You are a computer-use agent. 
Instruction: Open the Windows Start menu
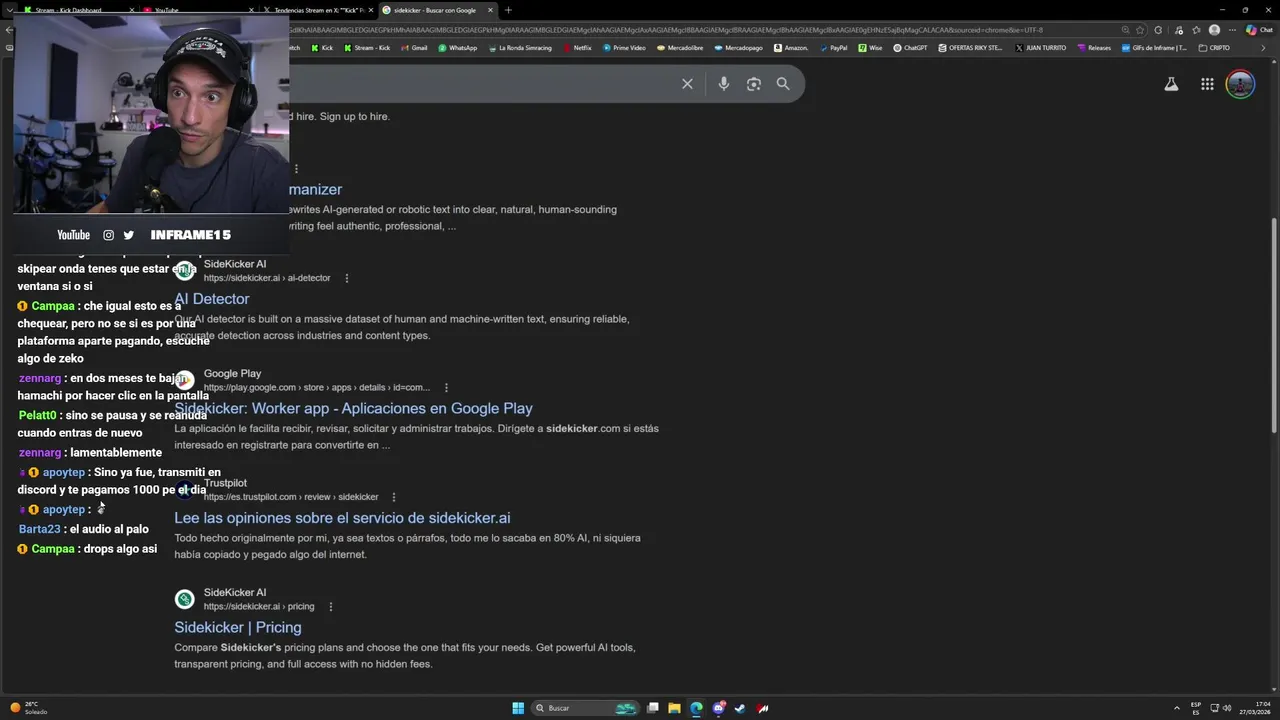pyautogui.click(x=518, y=708)
